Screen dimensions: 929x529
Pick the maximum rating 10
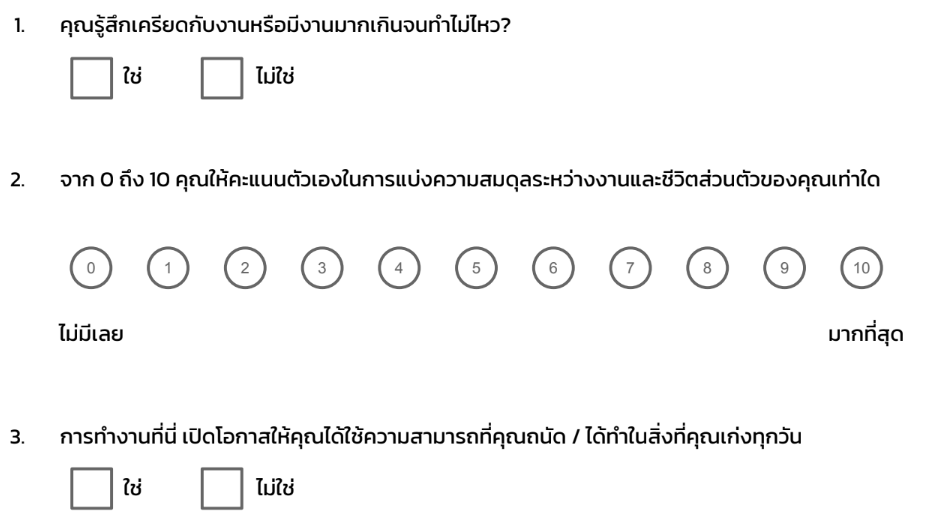[861, 268]
